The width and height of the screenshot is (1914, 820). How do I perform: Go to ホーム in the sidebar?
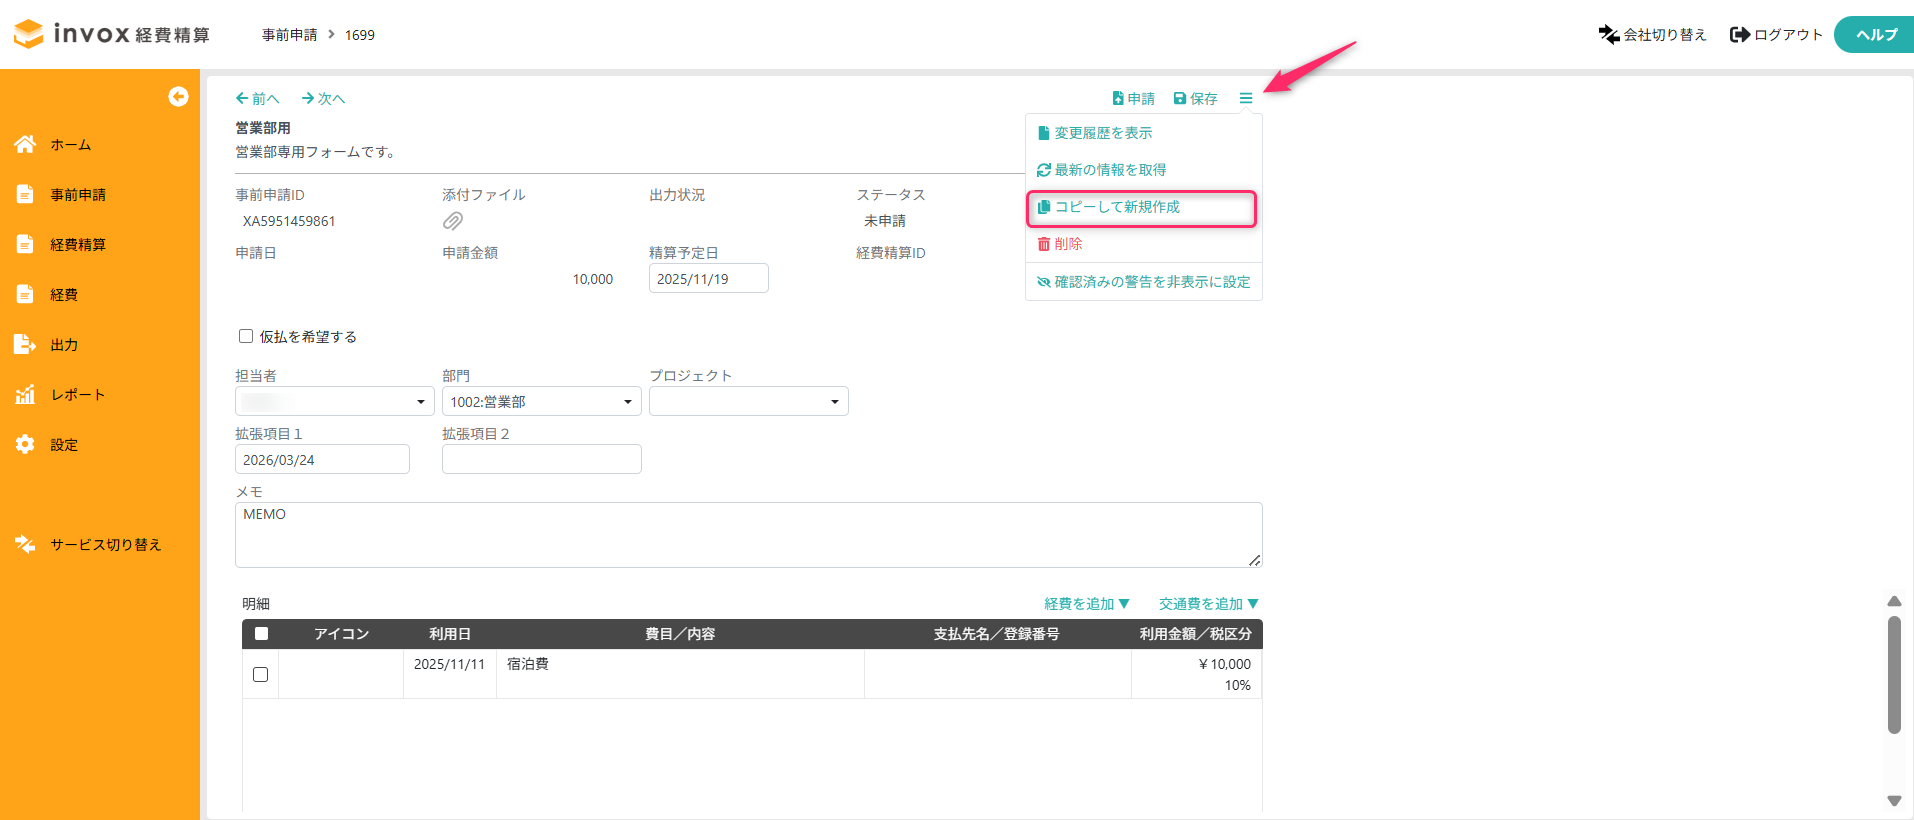[70, 145]
